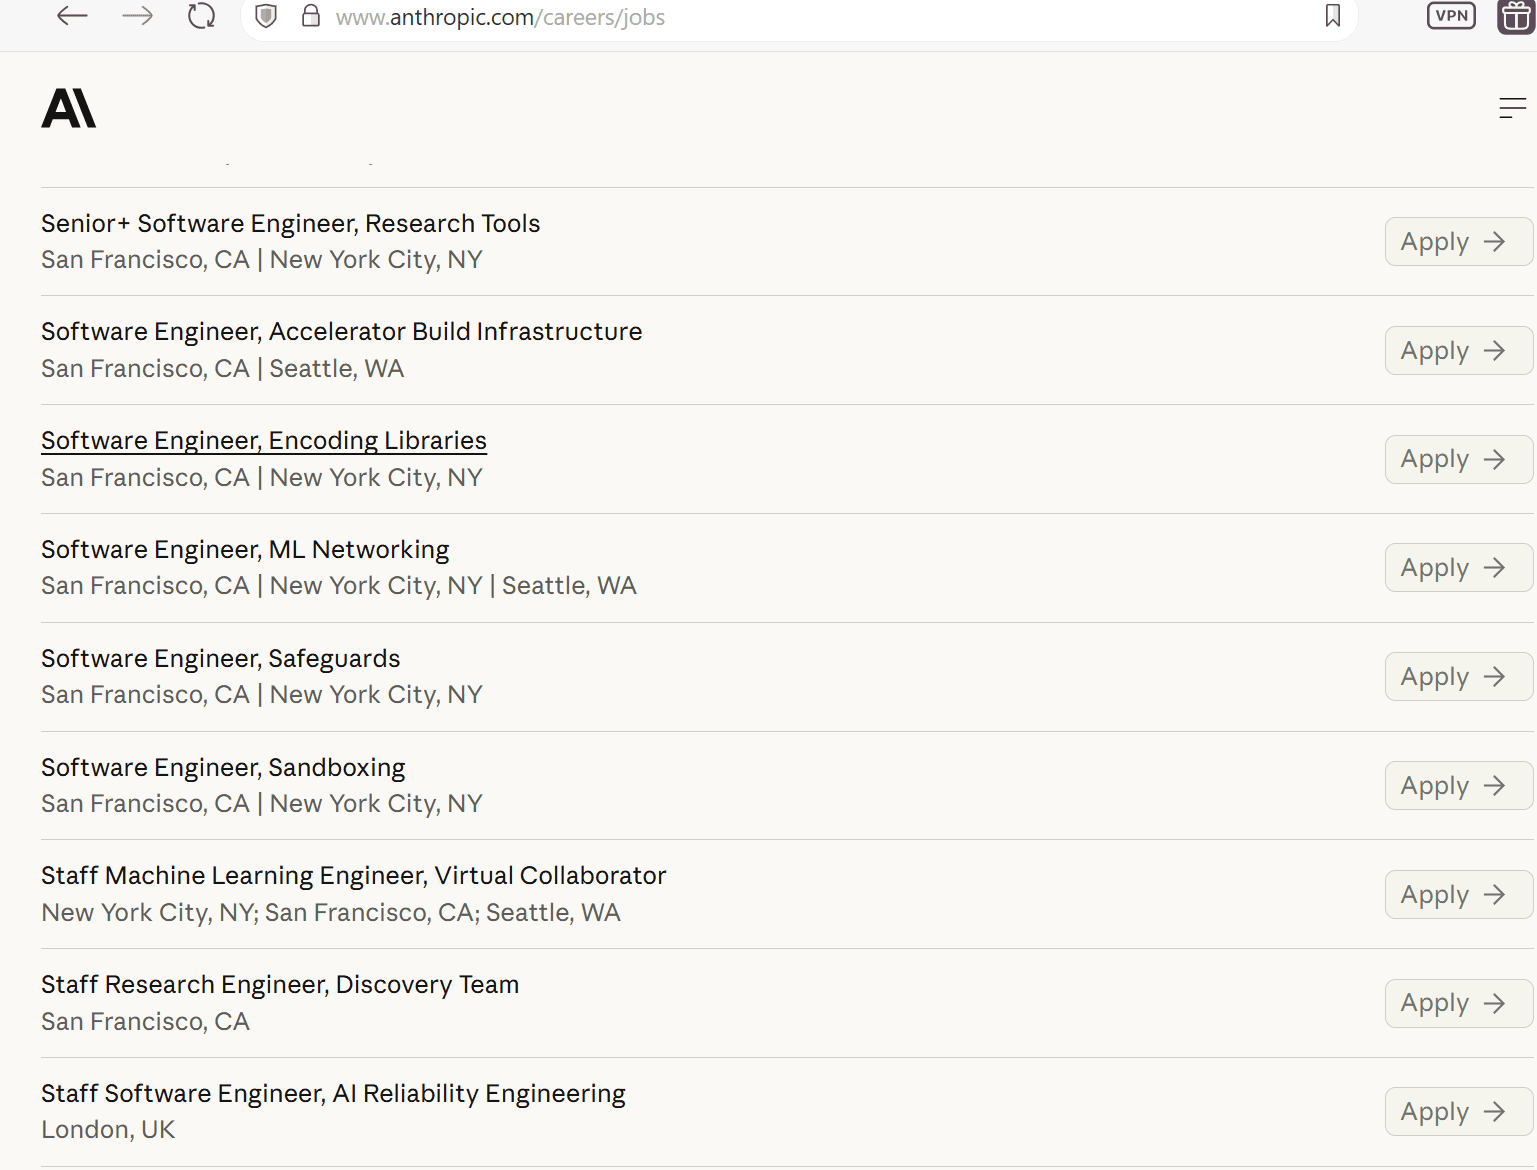Image resolution: width=1537 pixels, height=1170 pixels.
Task: Open the hamburger navigation menu
Action: pos(1511,108)
